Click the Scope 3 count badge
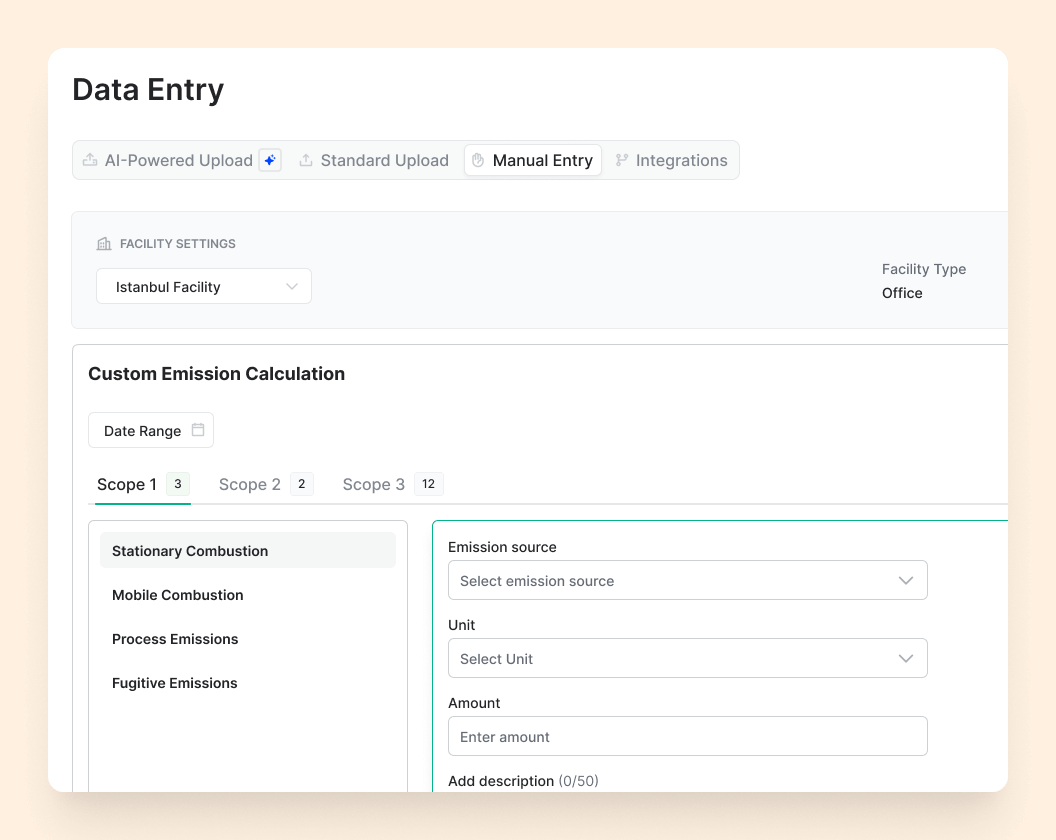Screen dimensions: 1056x840 click(428, 484)
